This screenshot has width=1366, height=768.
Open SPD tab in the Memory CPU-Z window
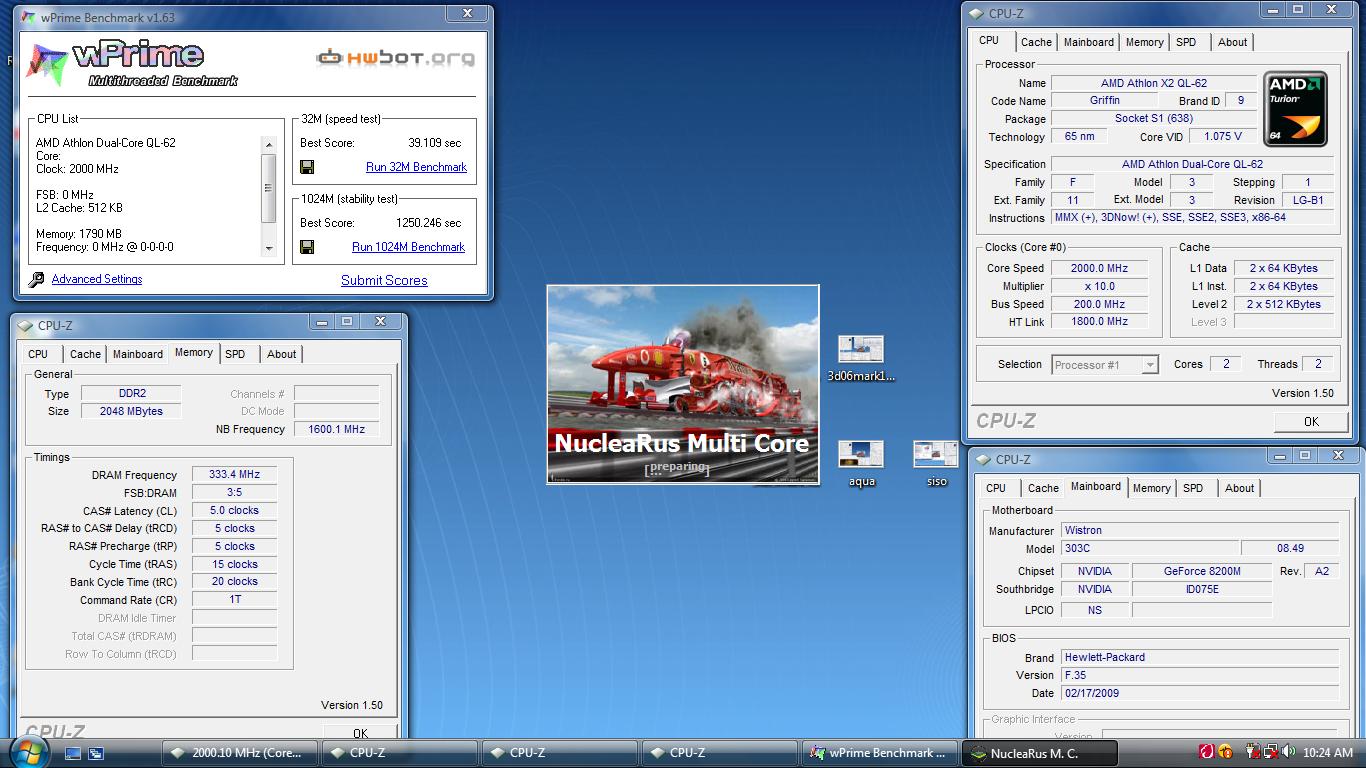(x=235, y=354)
